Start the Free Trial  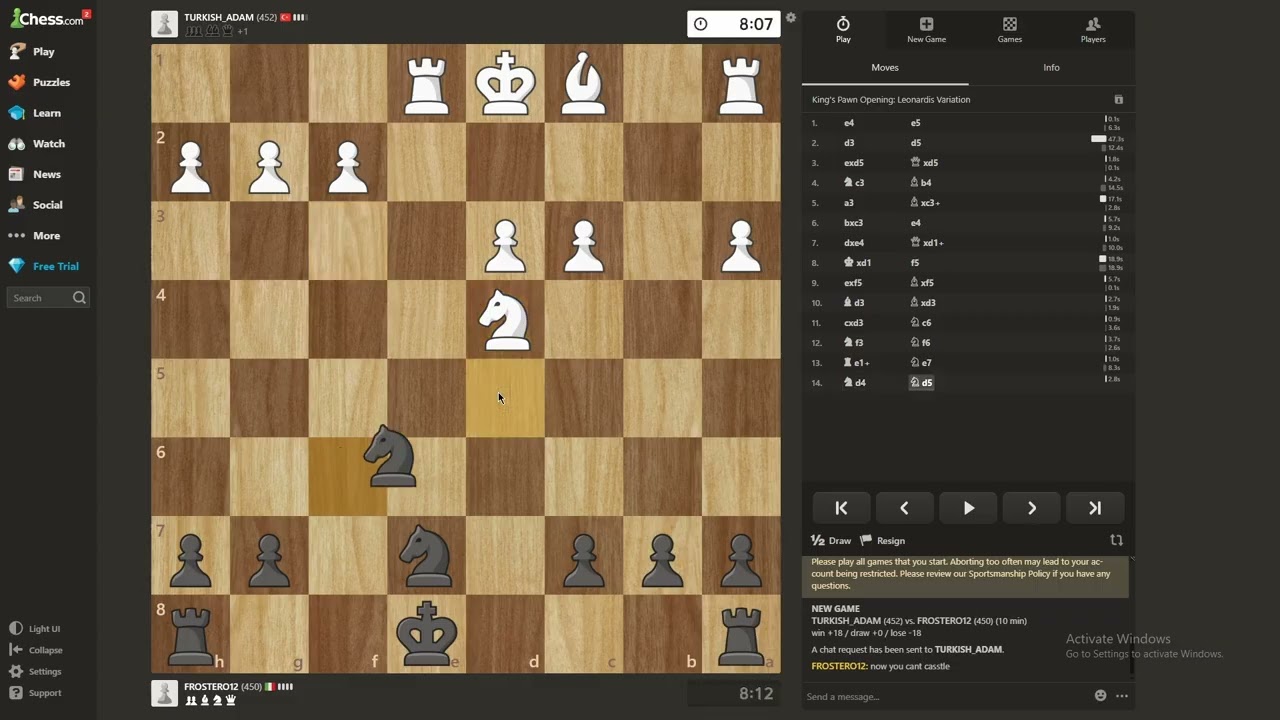click(55, 266)
